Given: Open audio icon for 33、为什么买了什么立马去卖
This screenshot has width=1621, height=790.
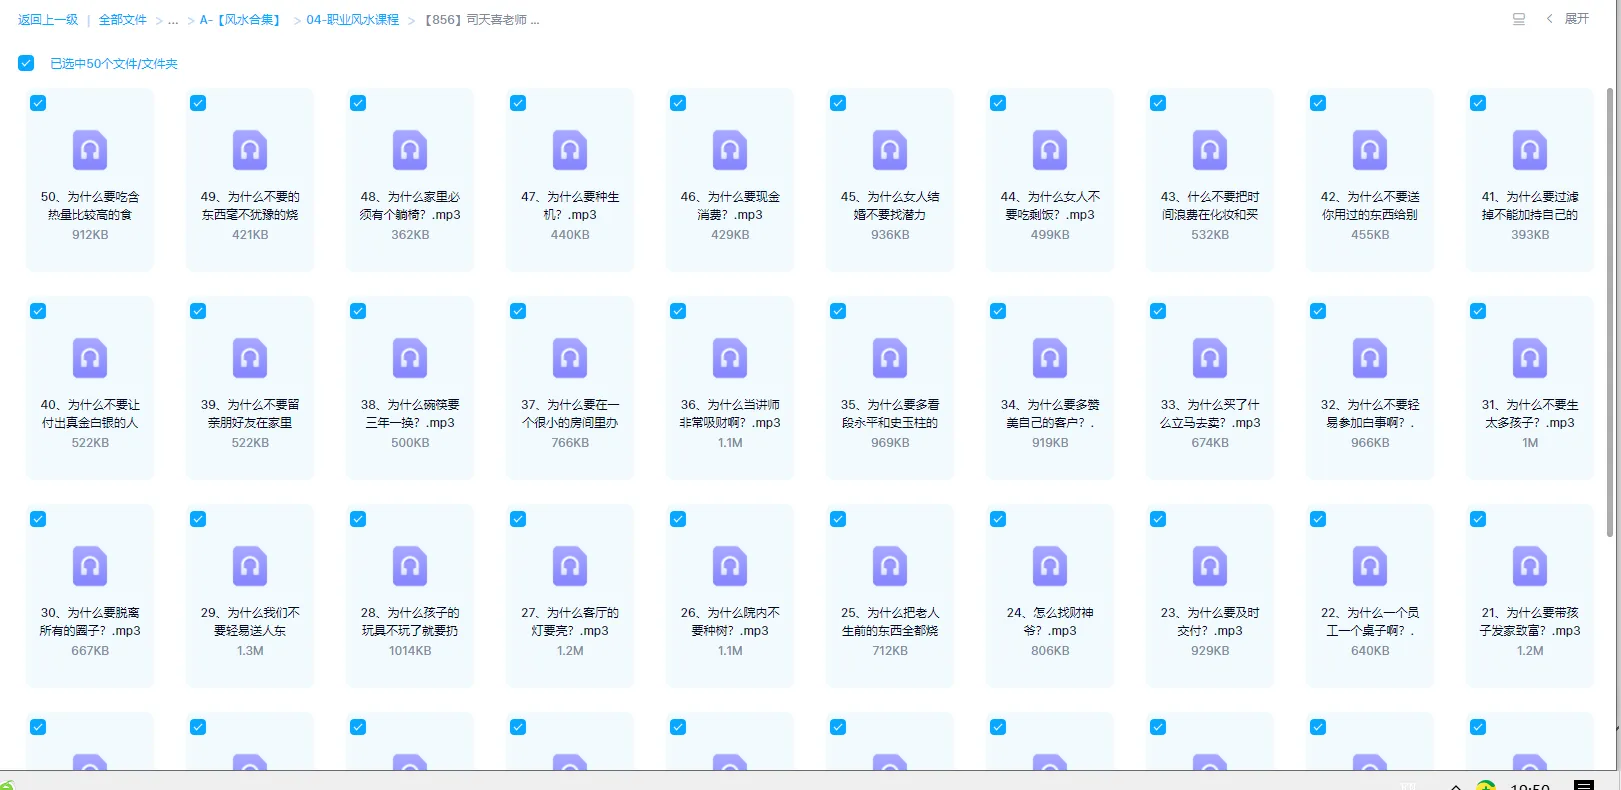Looking at the screenshot, I should click(x=1210, y=358).
